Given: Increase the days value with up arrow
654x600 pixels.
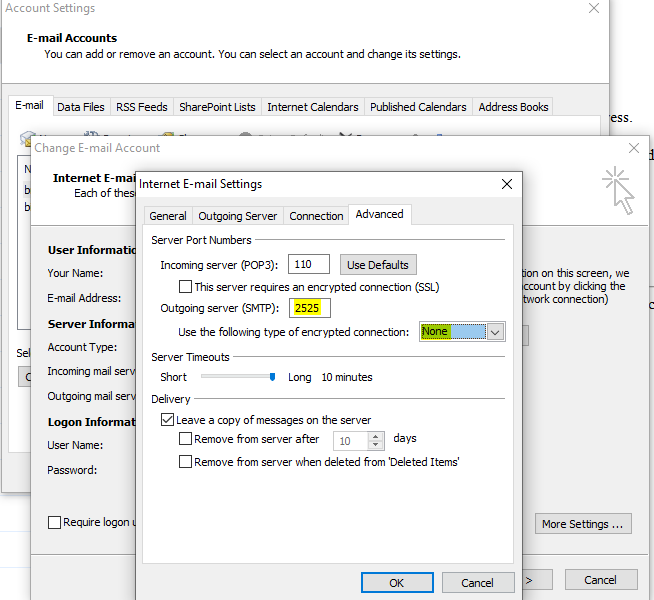Looking at the screenshot, I should 376,435.
